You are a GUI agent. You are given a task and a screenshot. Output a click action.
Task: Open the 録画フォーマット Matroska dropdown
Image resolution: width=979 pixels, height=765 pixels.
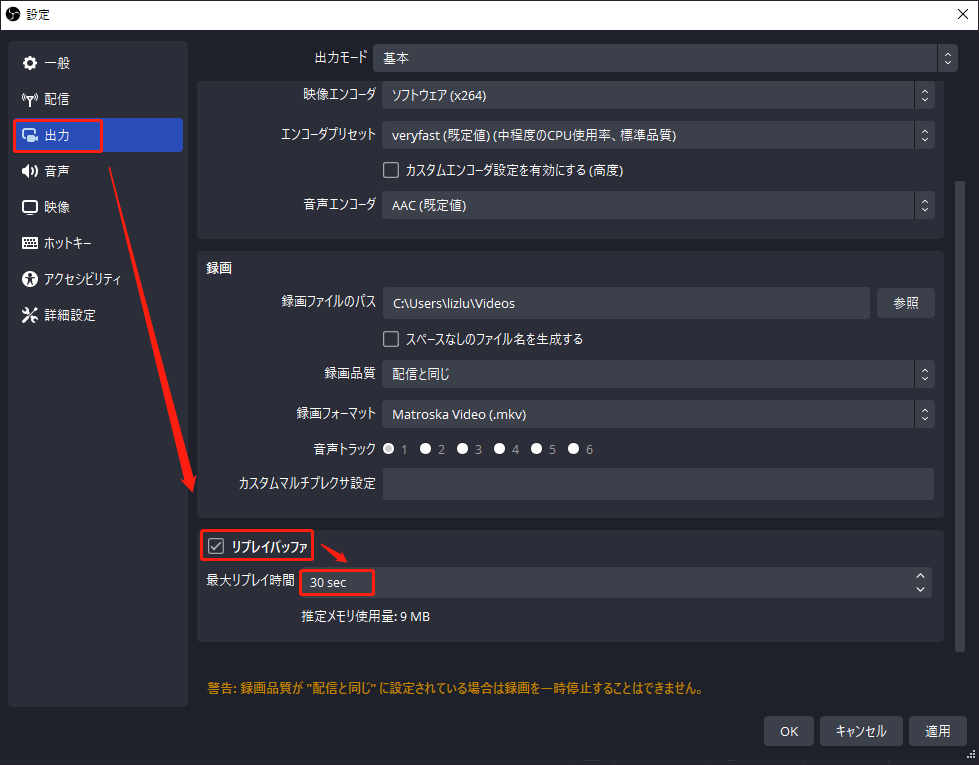click(x=658, y=414)
